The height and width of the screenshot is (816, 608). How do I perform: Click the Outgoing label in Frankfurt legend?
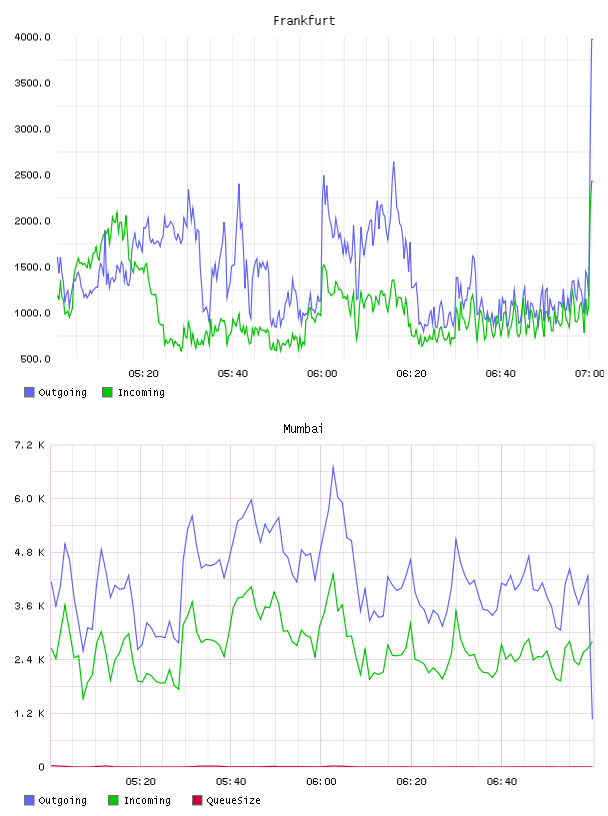coord(62,393)
